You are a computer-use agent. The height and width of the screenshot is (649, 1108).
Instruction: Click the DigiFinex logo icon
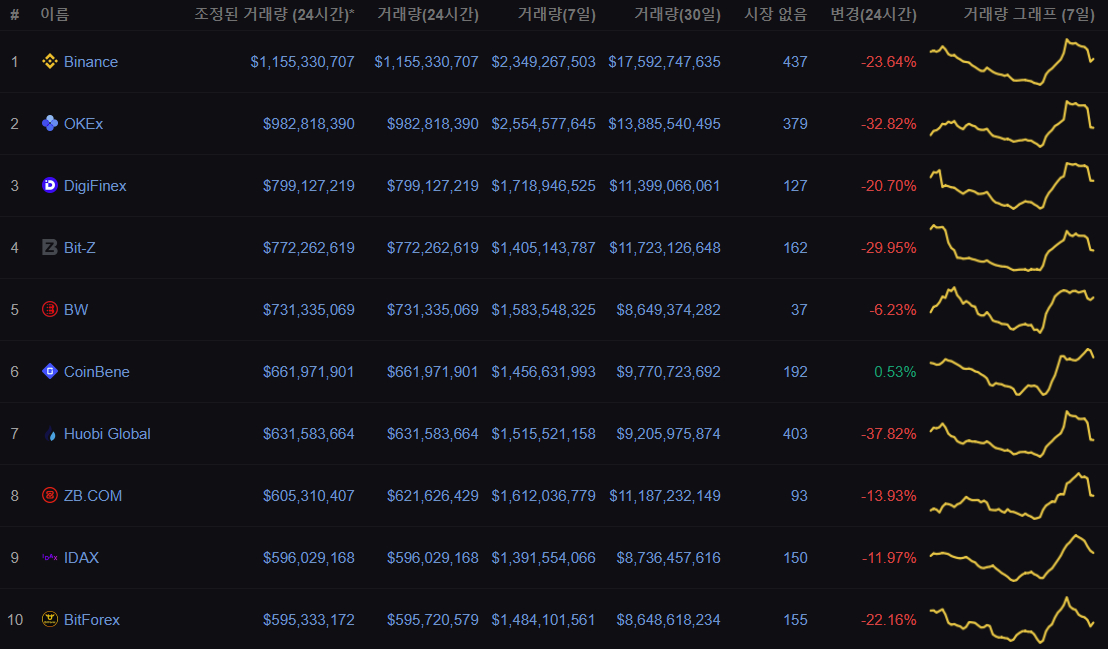click(49, 185)
